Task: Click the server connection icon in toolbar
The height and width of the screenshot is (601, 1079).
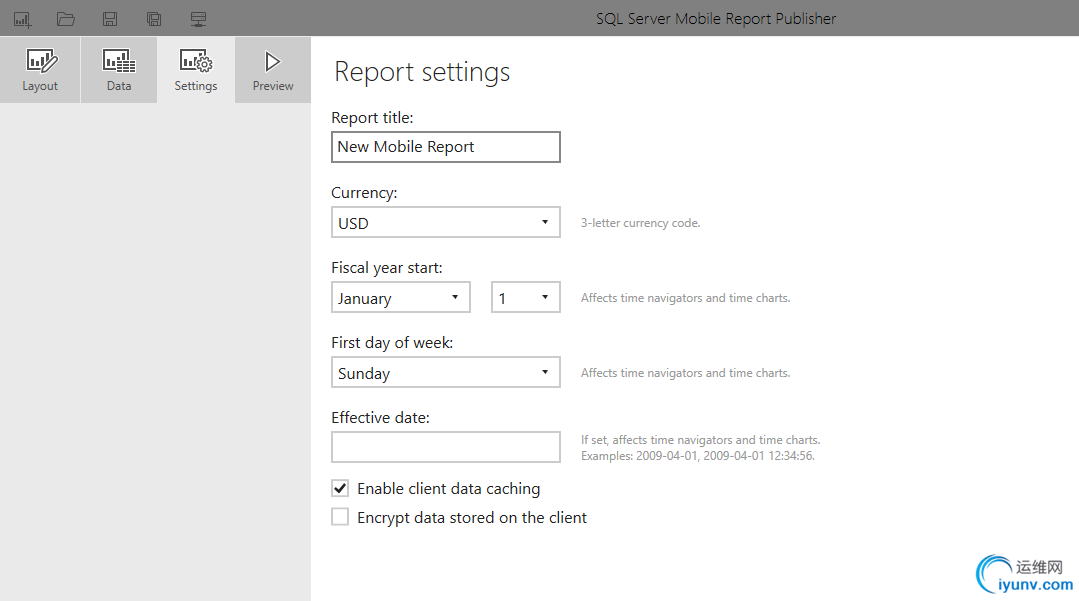Action: tap(198, 19)
